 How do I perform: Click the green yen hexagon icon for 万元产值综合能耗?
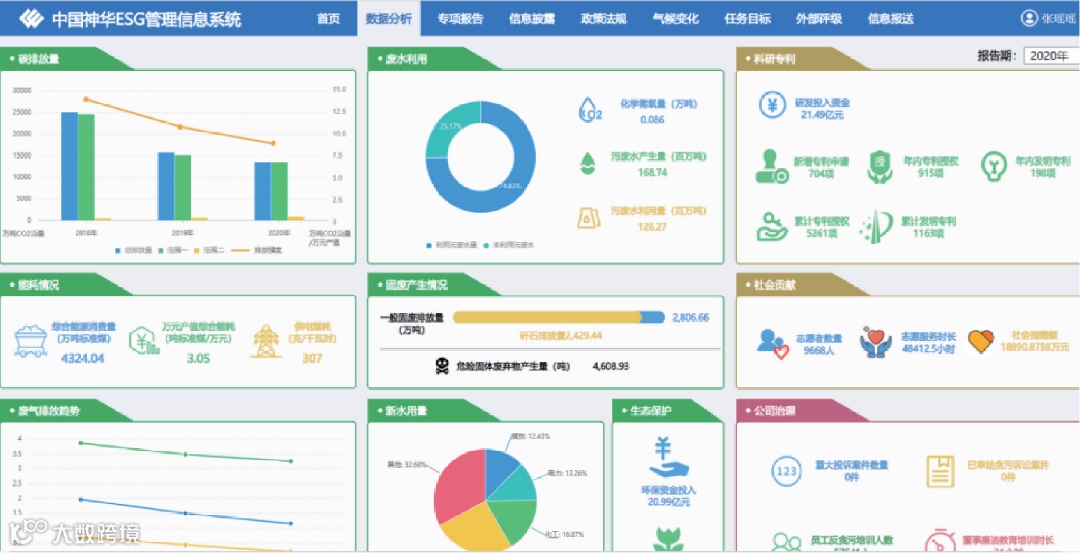144,340
